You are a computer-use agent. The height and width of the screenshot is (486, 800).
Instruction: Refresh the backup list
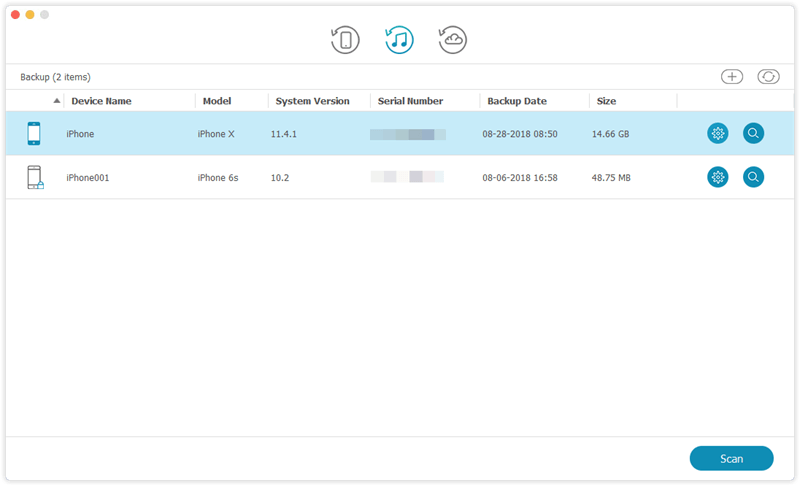[768, 76]
